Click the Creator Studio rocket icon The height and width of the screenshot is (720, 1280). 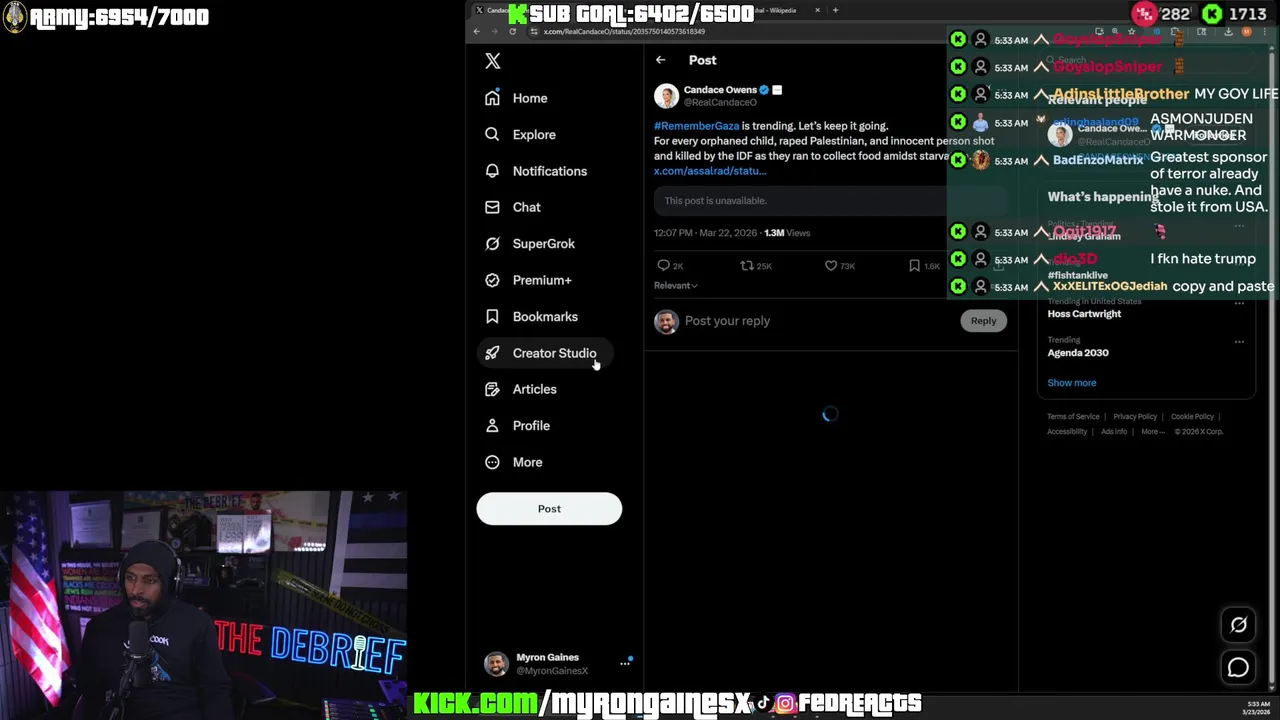[x=492, y=353]
